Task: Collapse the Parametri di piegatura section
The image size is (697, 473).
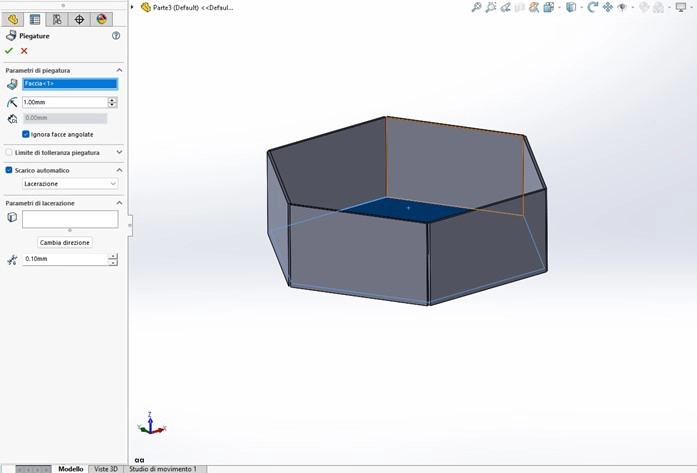Action: pyautogui.click(x=119, y=70)
